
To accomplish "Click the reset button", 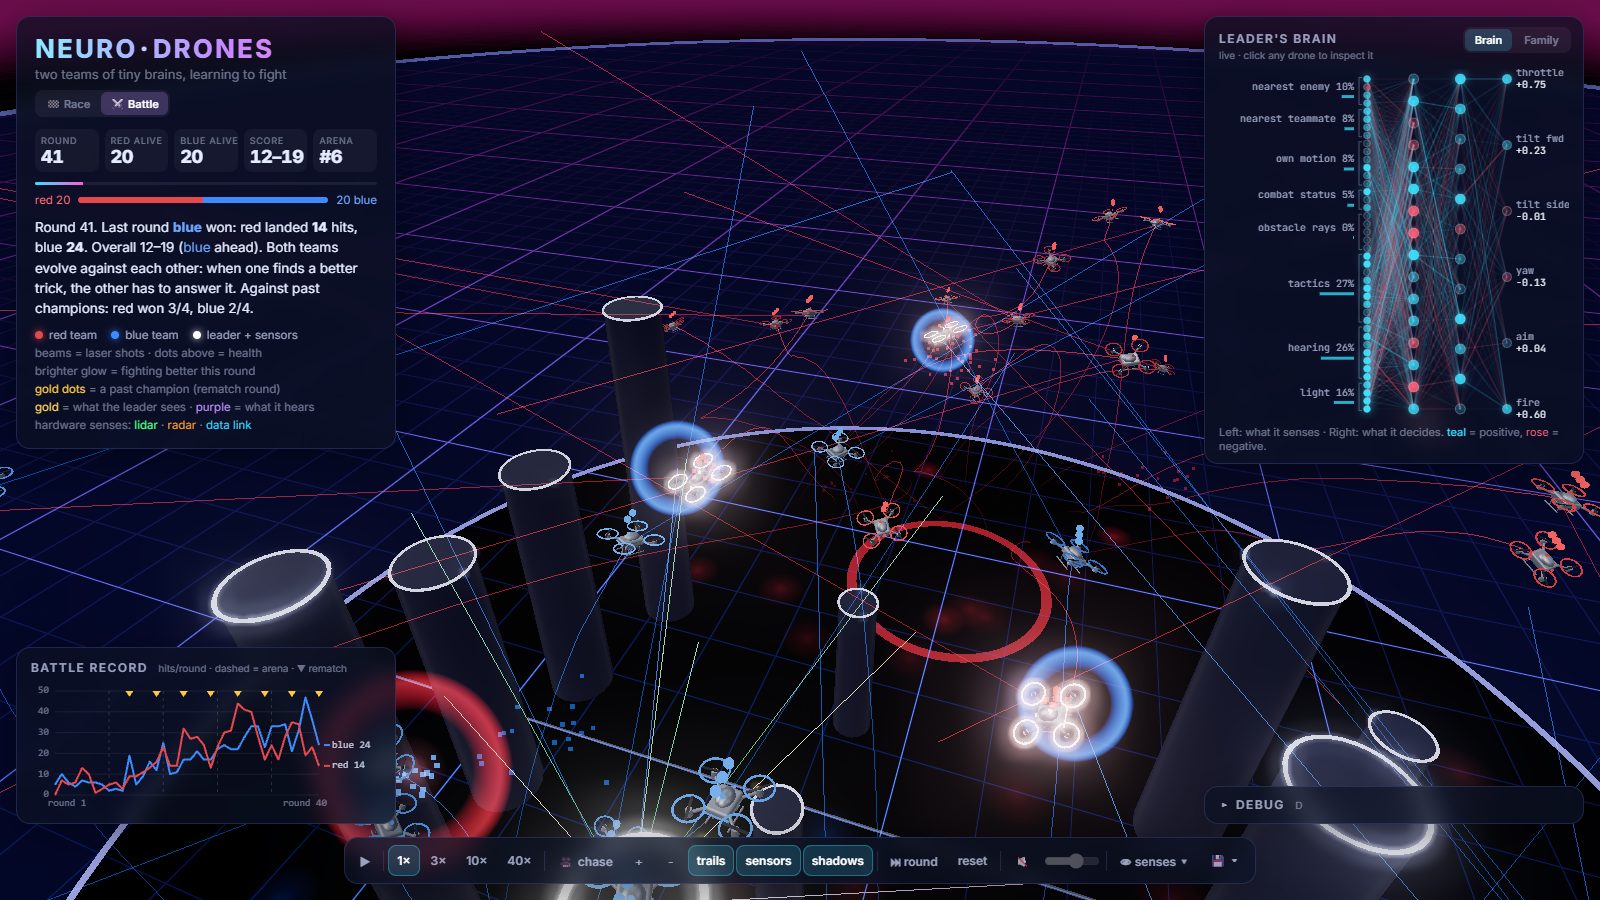I will tap(972, 861).
